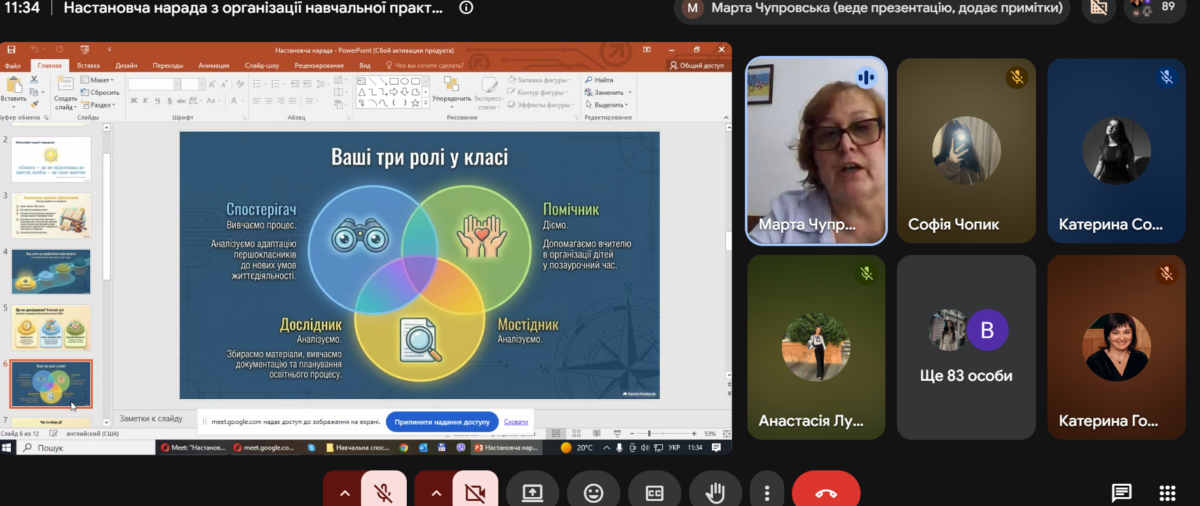Click Заметки к слайду notes field
This screenshot has width=1200, height=506.
point(150,419)
